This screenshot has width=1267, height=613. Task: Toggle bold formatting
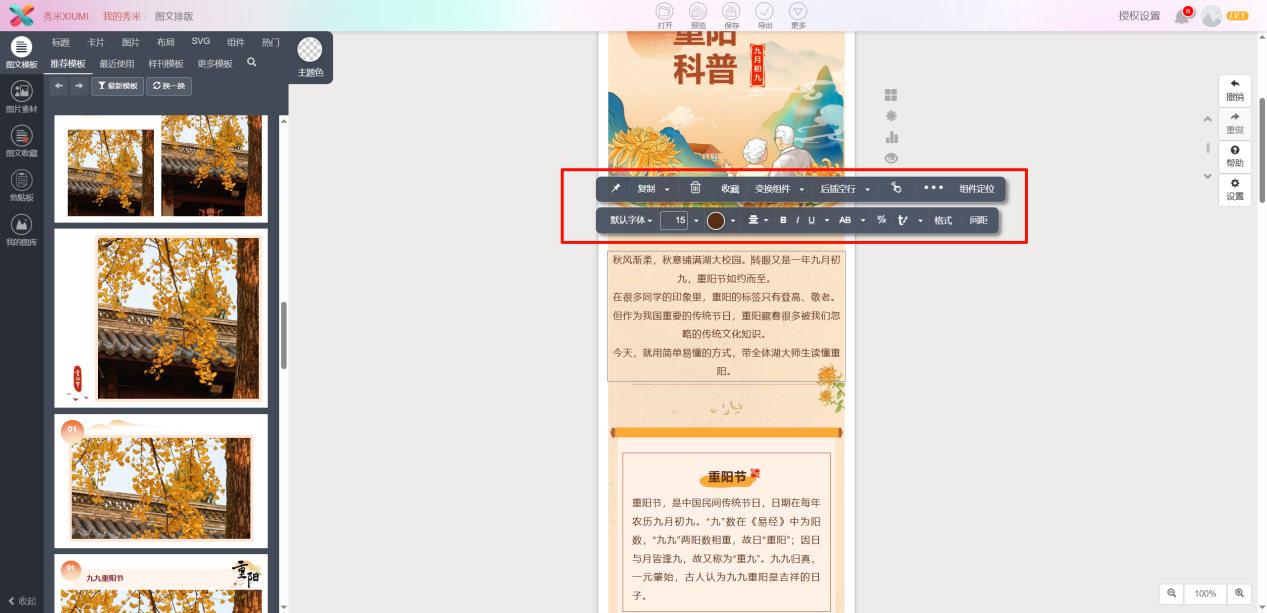[783, 220]
